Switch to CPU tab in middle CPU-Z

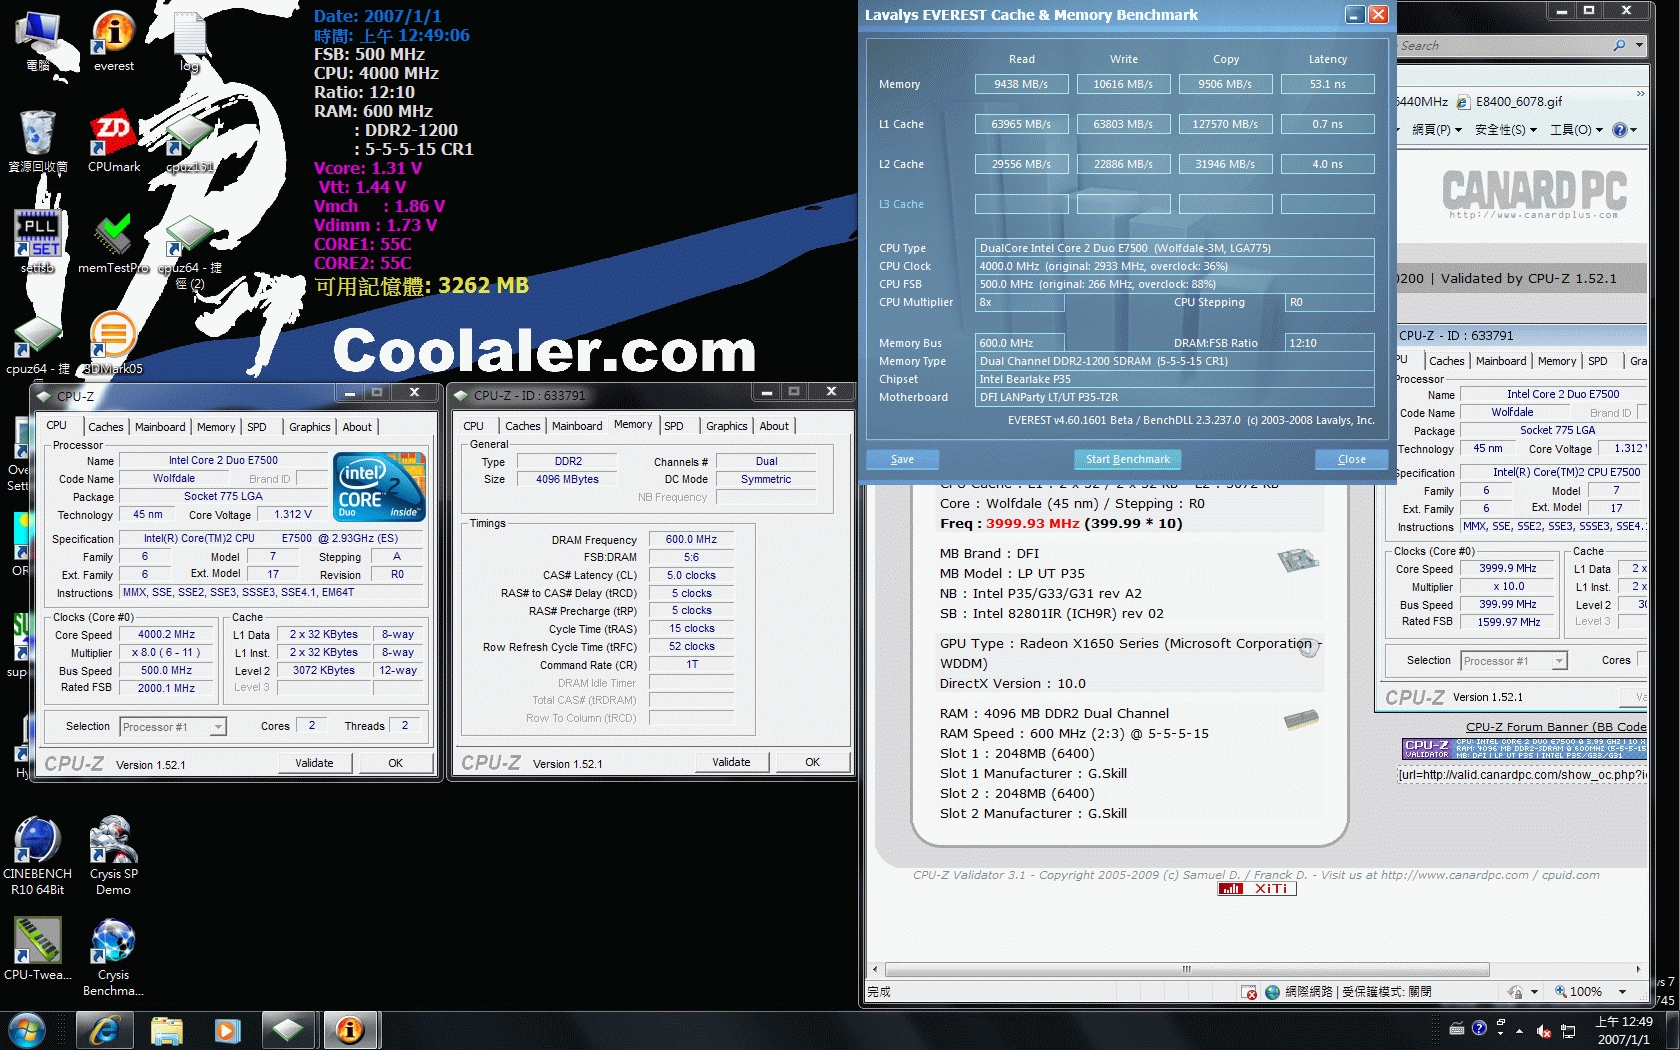[x=474, y=426]
